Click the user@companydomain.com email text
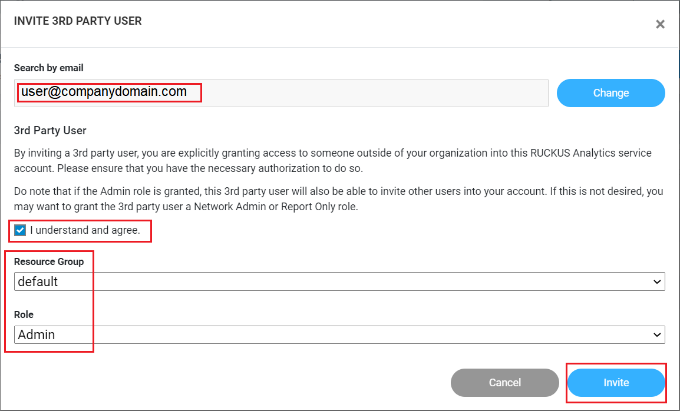 tap(104, 92)
